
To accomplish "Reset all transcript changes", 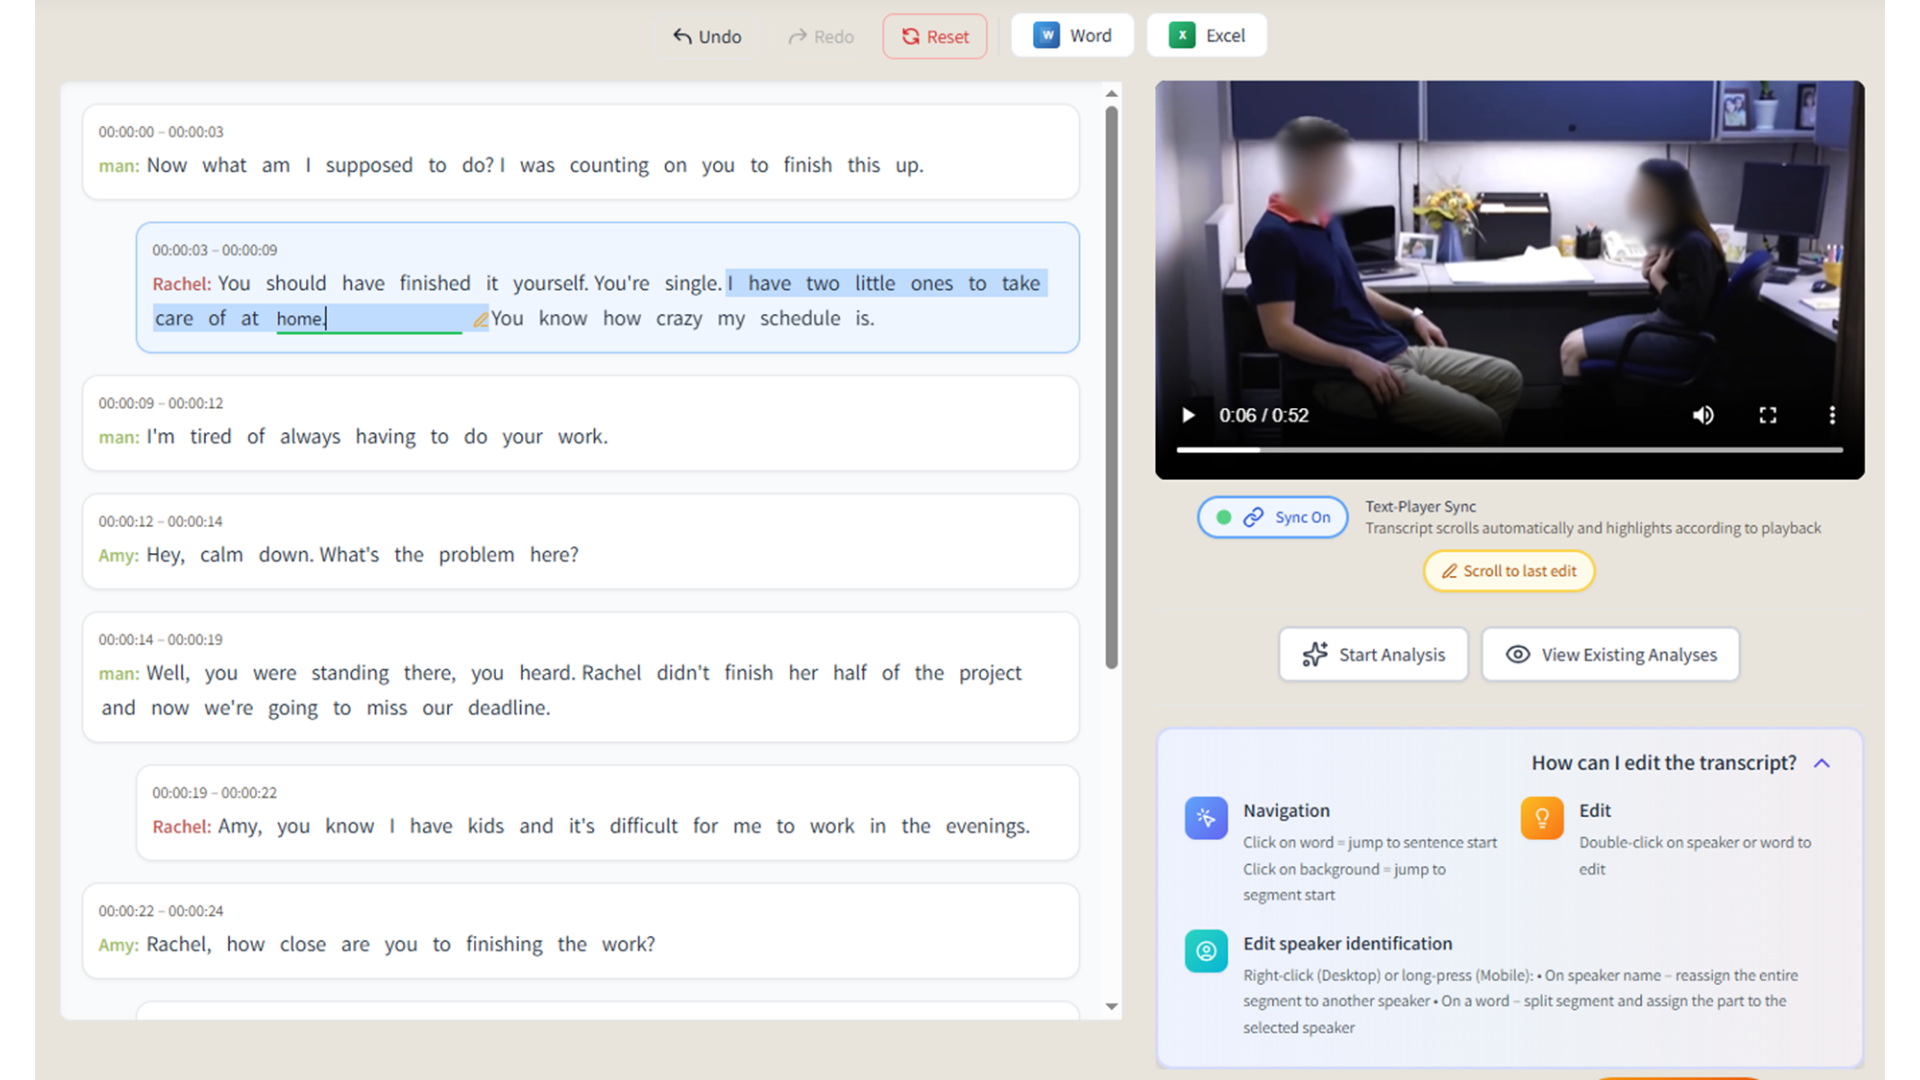I will click(934, 36).
